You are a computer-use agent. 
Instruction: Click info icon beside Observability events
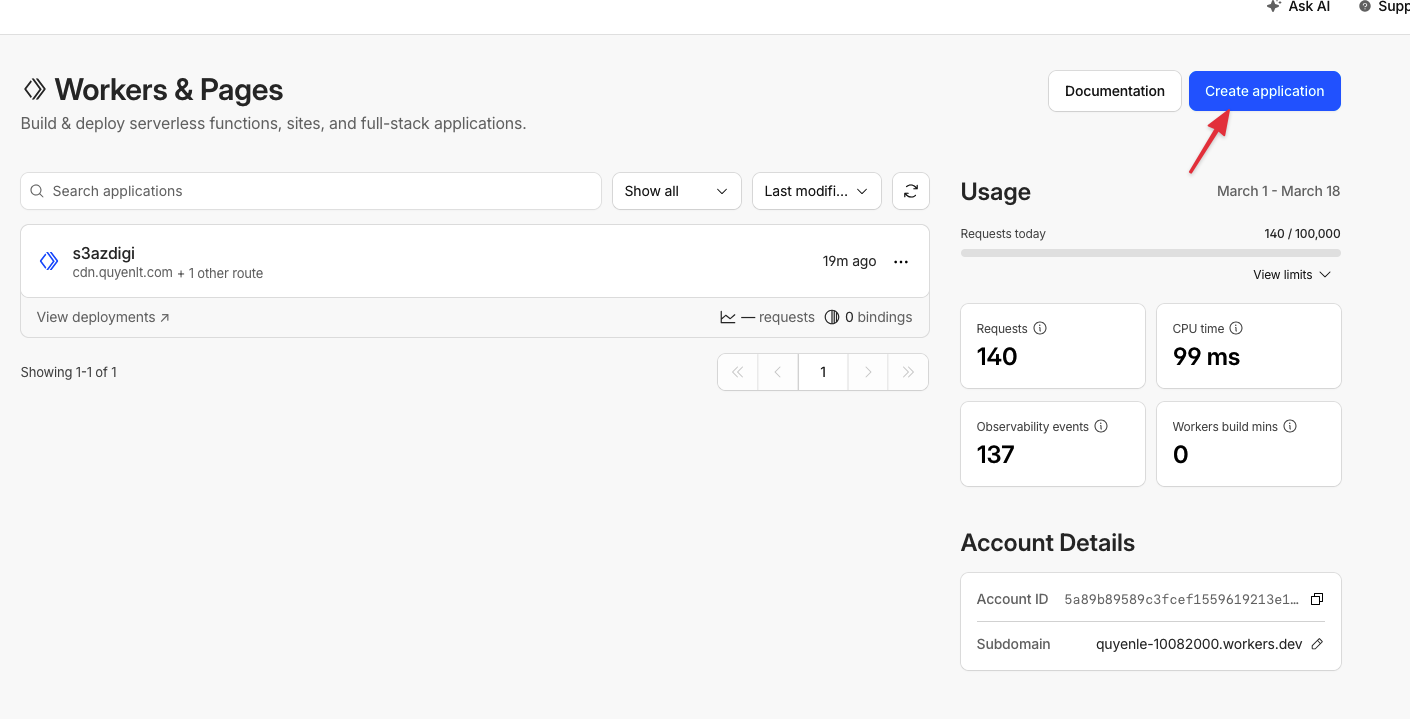1101,426
